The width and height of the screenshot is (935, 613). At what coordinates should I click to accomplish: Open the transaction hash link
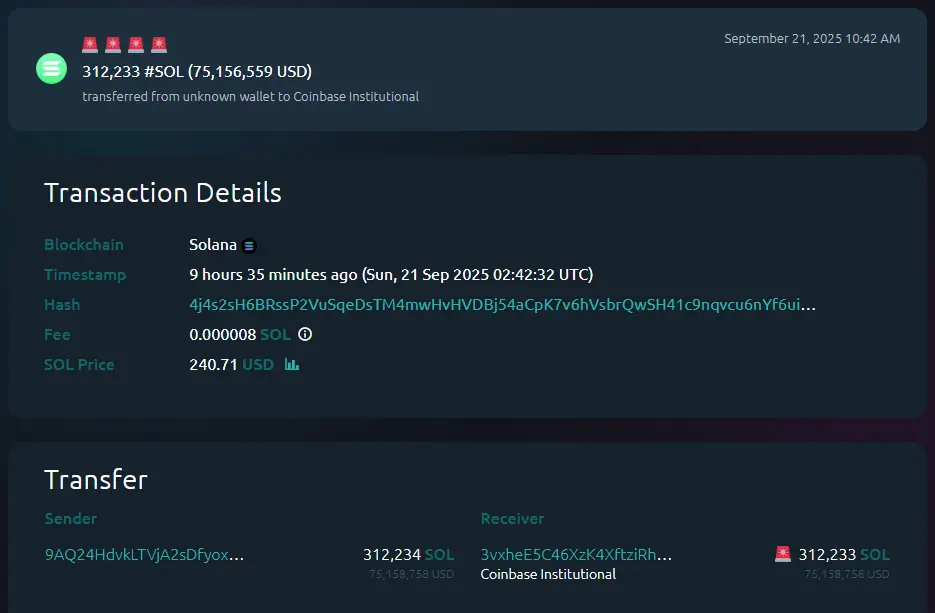click(x=502, y=305)
